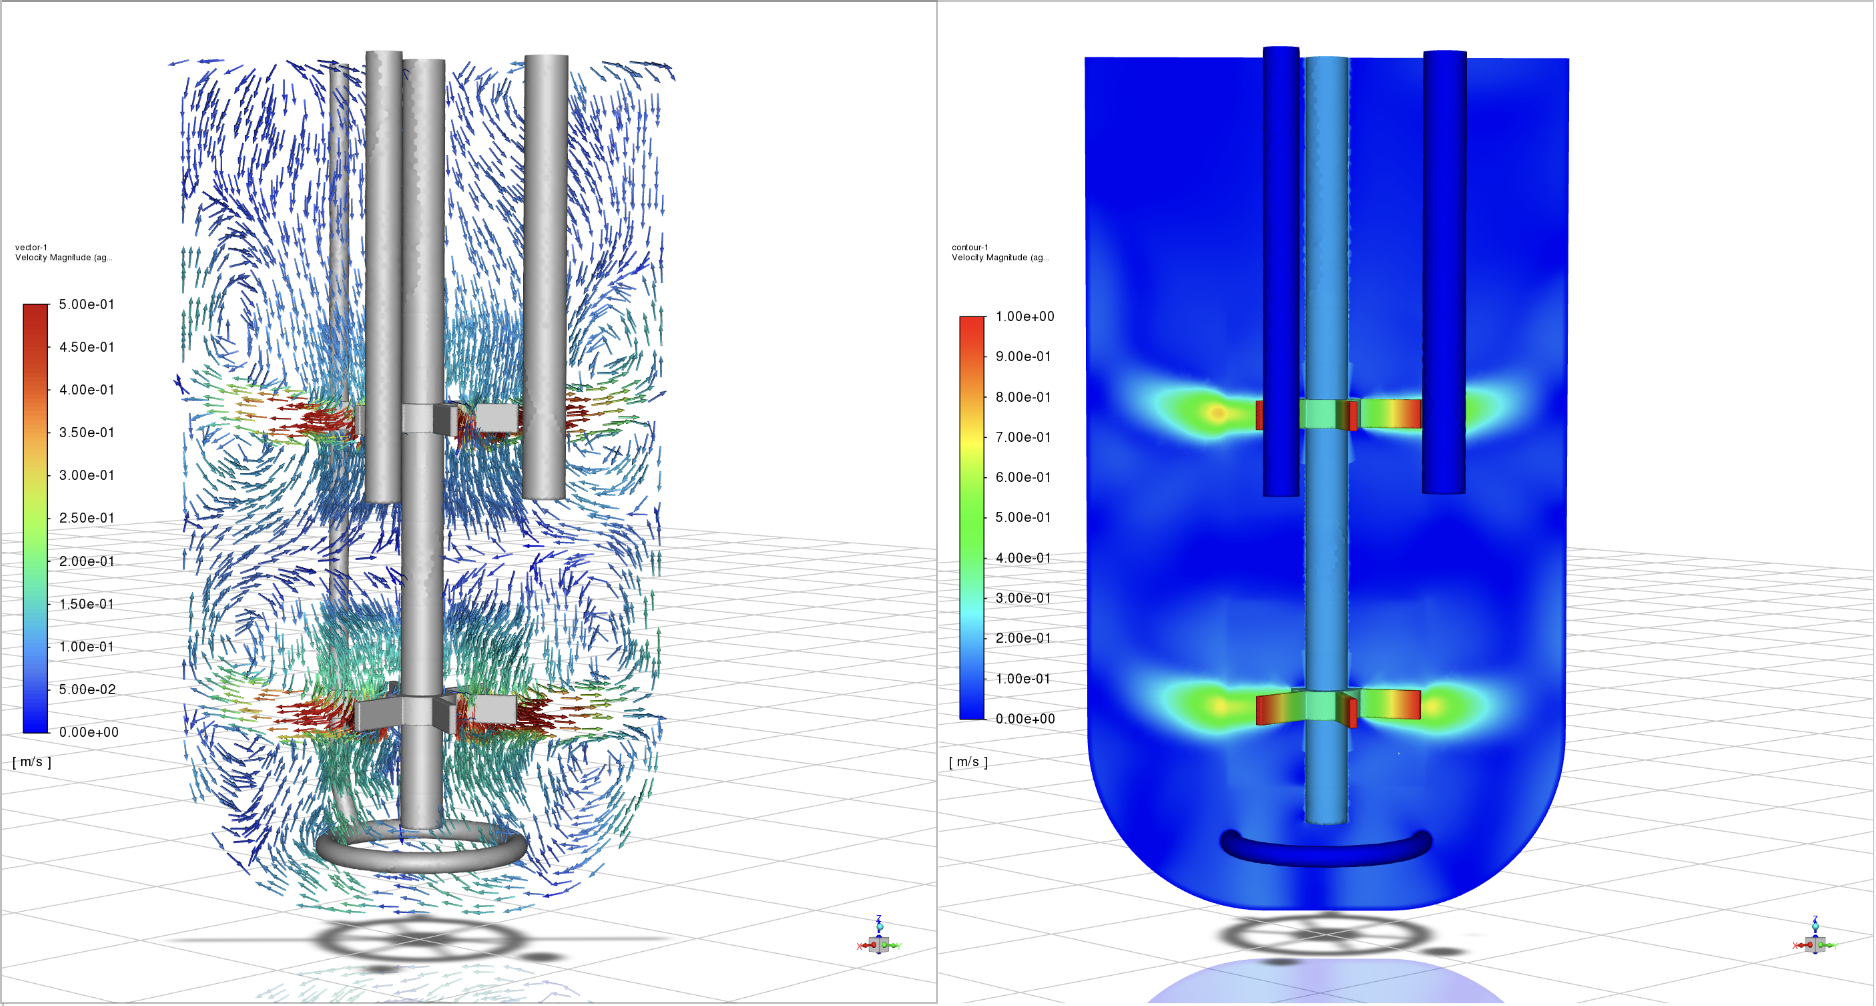Click the contour-1 velocity color scale bar

[x=972, y=517]
